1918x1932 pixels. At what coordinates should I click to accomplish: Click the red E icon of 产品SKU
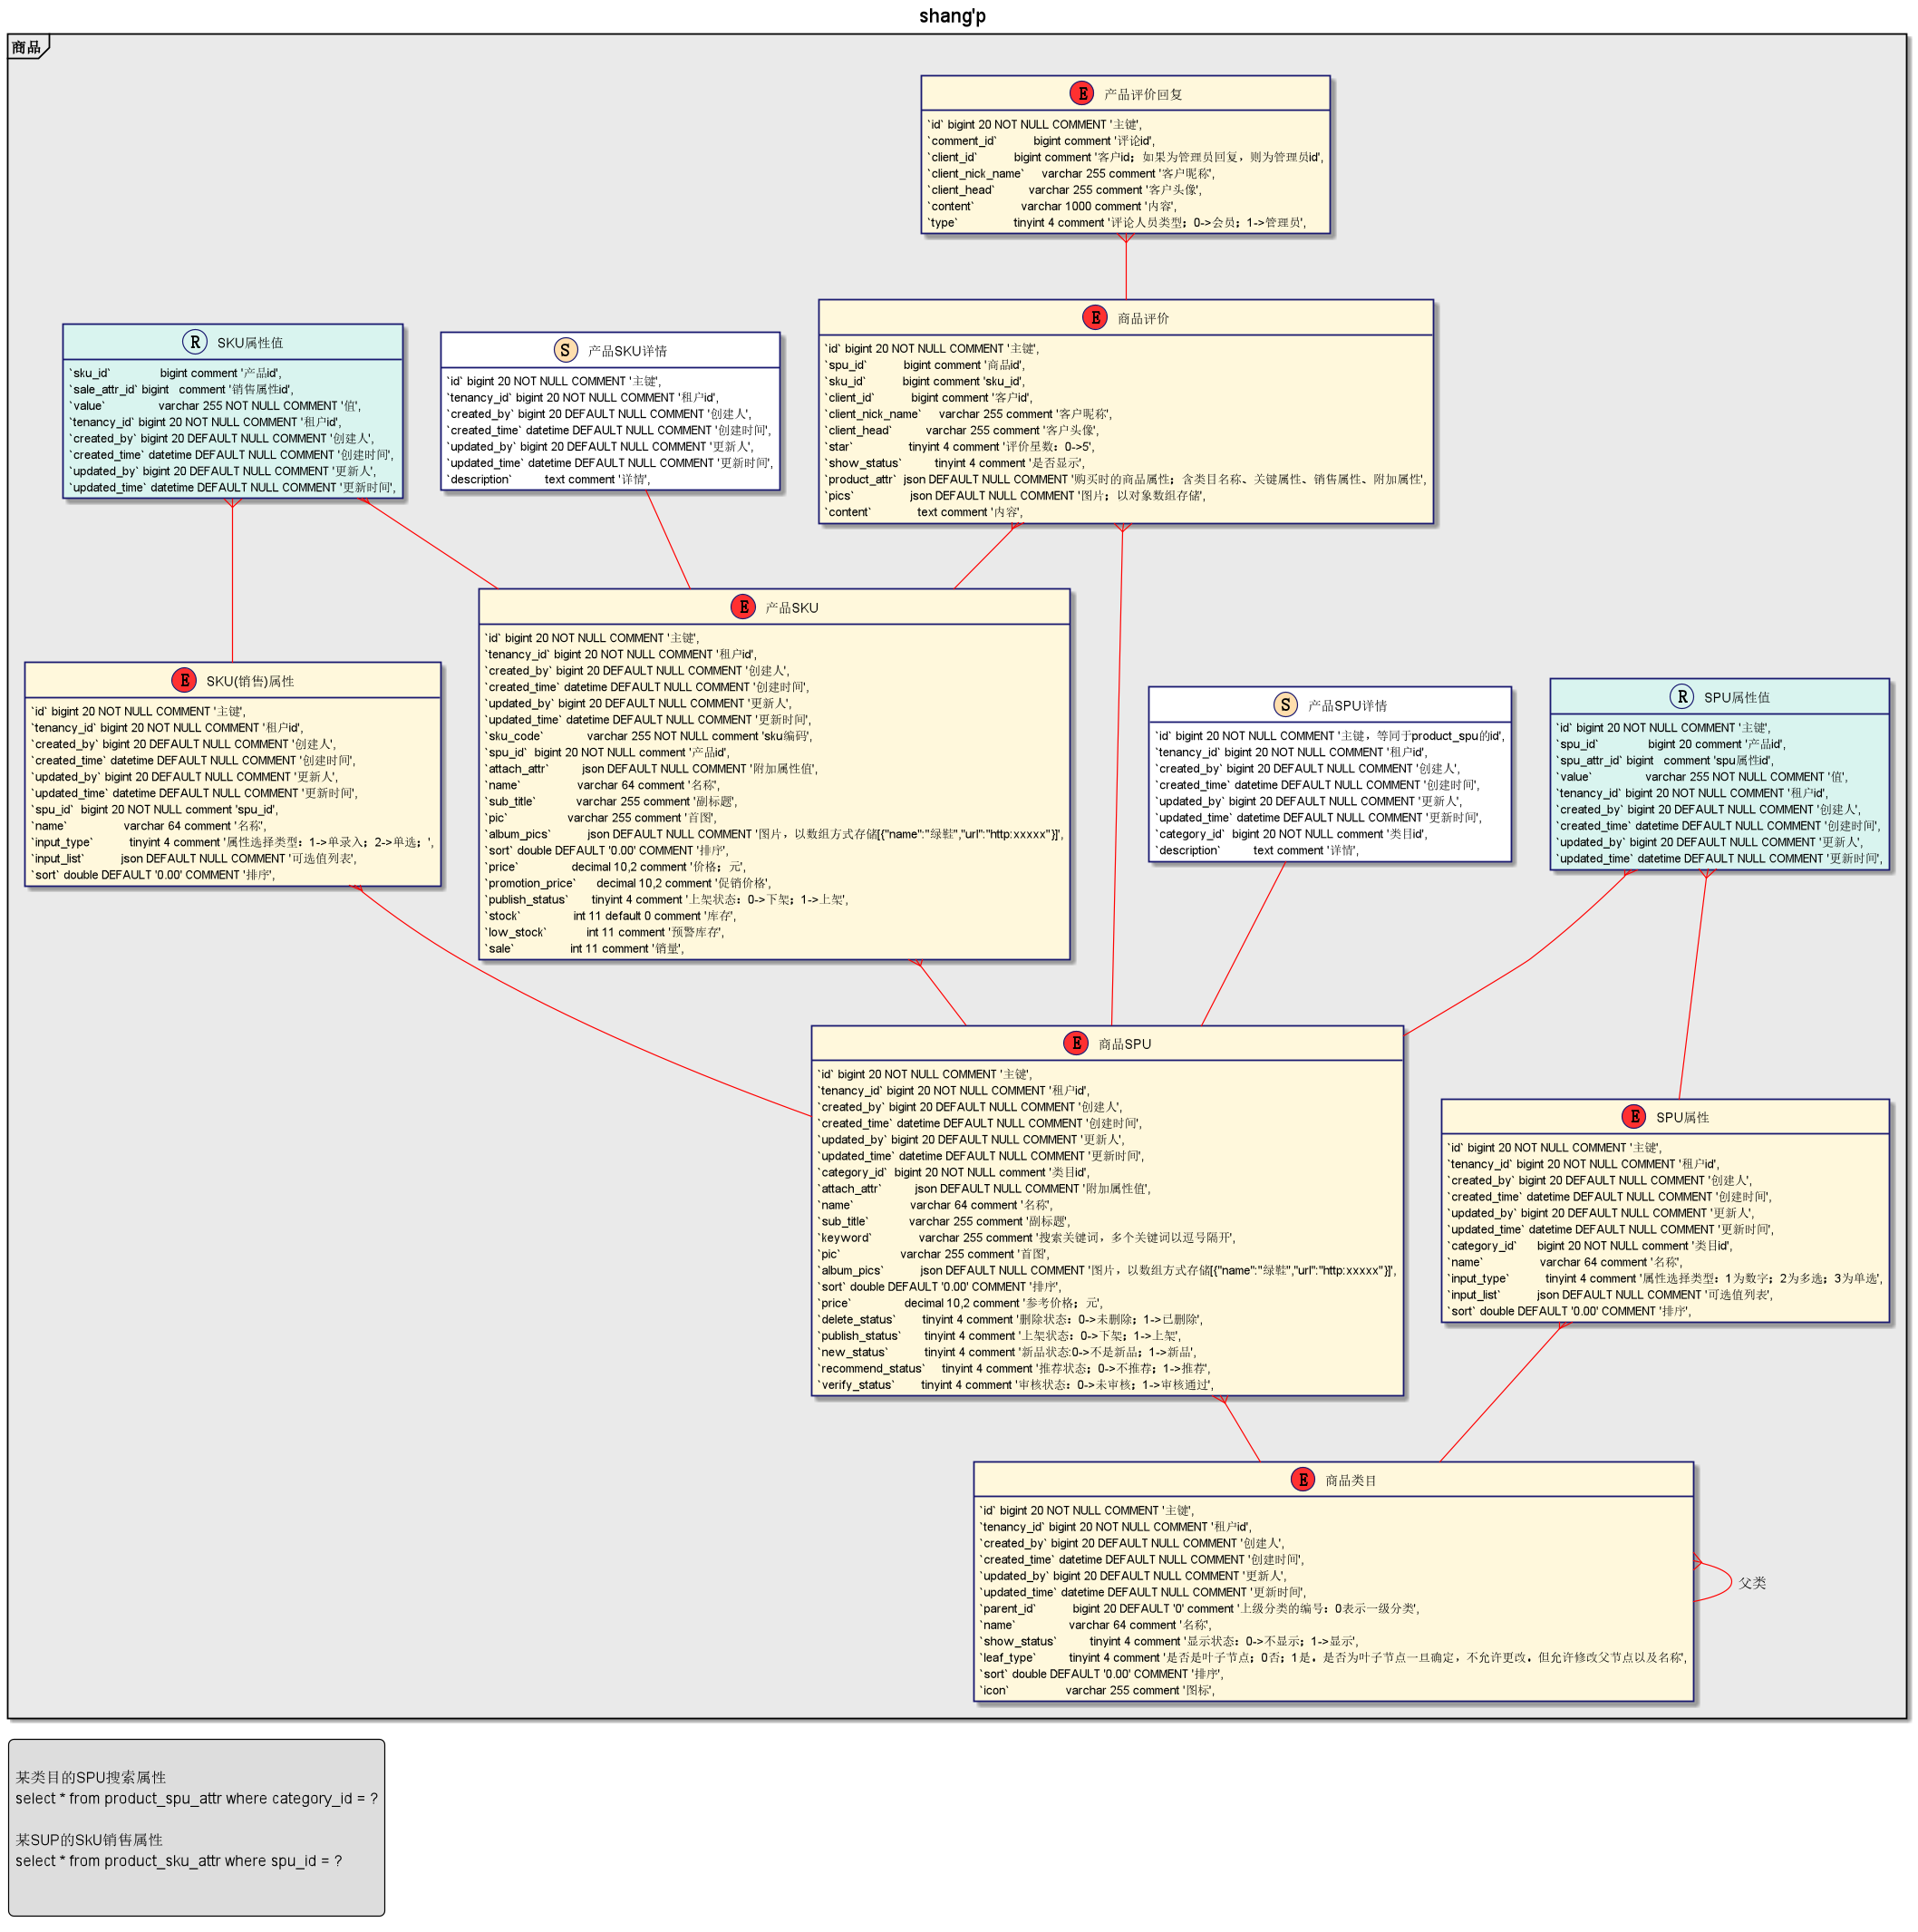[743, 606]
